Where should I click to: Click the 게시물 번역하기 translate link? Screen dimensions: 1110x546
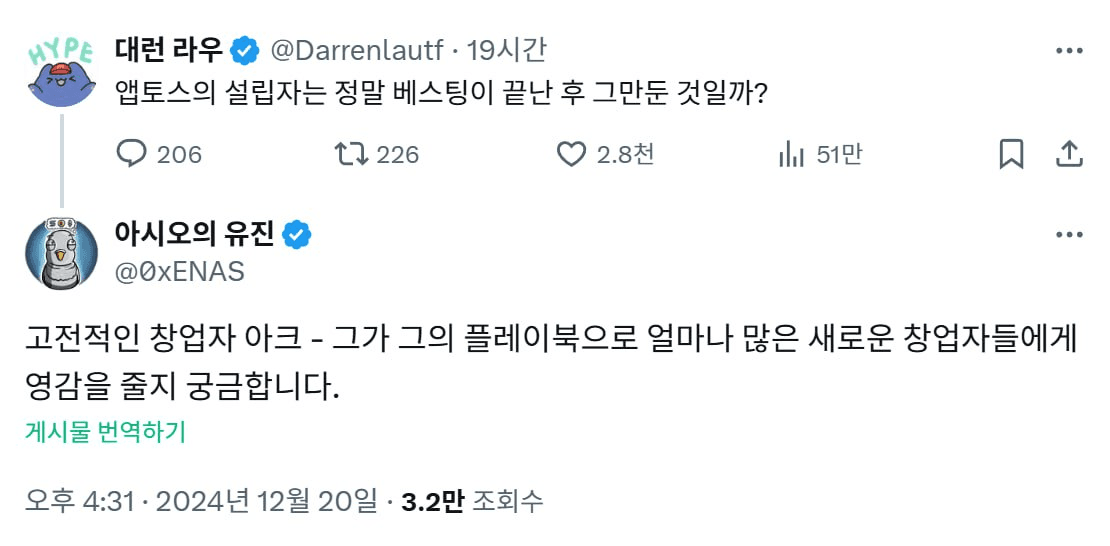pos(106,432)
